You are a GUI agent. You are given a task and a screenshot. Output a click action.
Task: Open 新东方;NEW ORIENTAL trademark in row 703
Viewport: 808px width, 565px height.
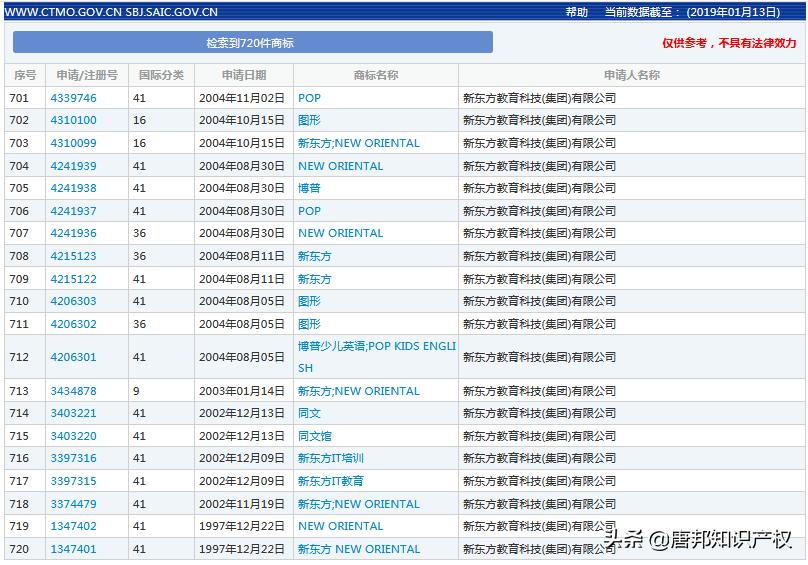(359, 143)
